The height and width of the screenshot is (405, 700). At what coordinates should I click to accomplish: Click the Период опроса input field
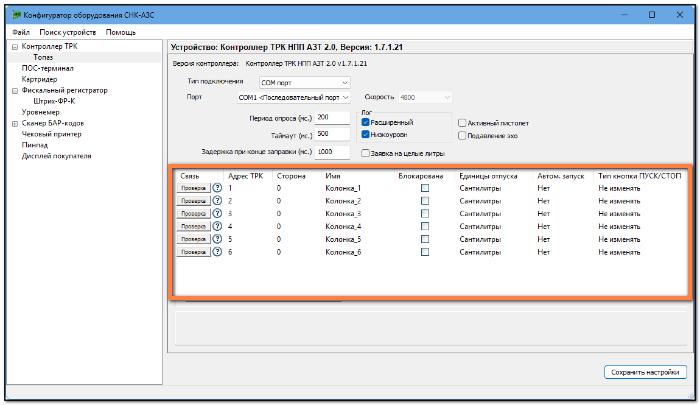point(332,117)
